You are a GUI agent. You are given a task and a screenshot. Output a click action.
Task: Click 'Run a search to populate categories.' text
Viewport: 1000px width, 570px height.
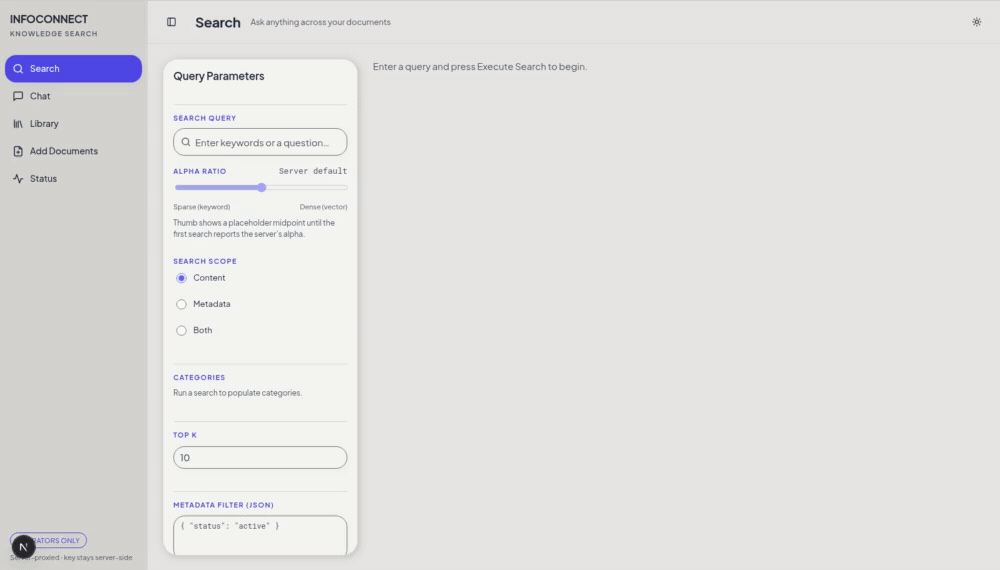(237, 393)
